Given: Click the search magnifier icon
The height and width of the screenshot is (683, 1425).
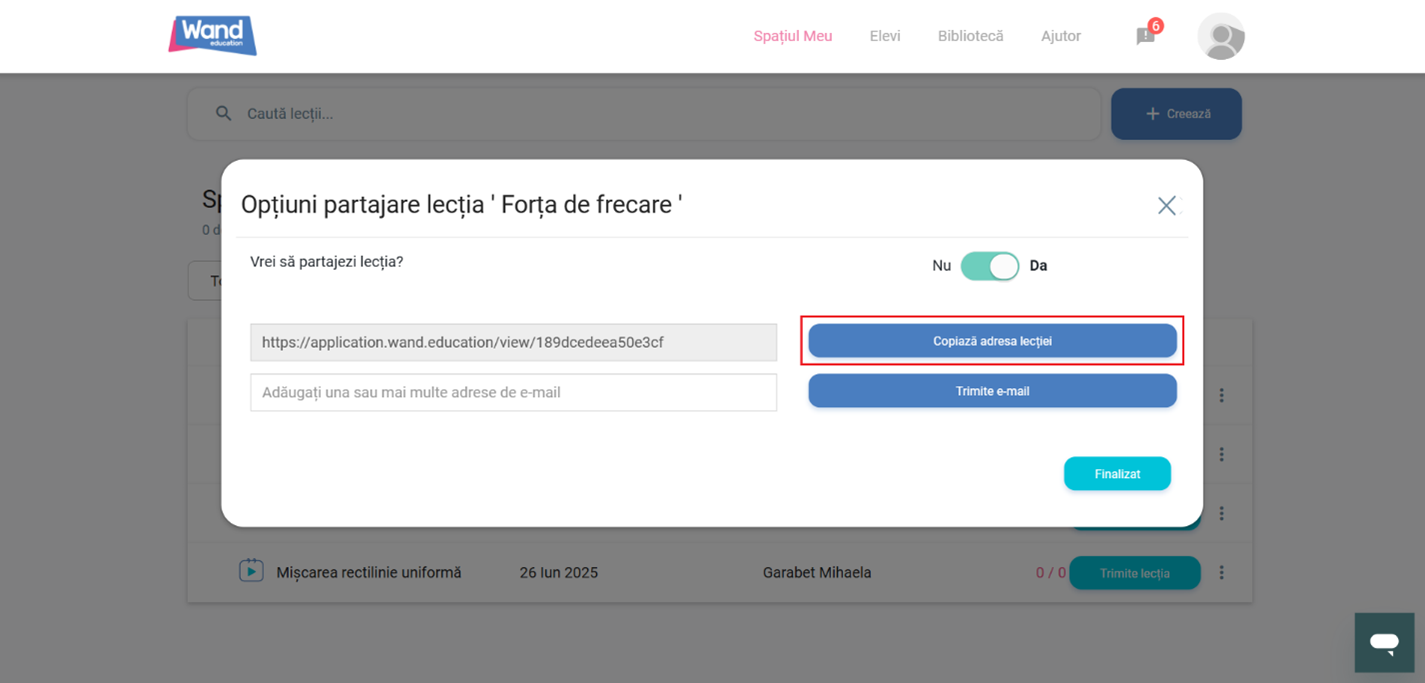Looking at the screenshot, I should pyautogui.click(x=224, y=114).
